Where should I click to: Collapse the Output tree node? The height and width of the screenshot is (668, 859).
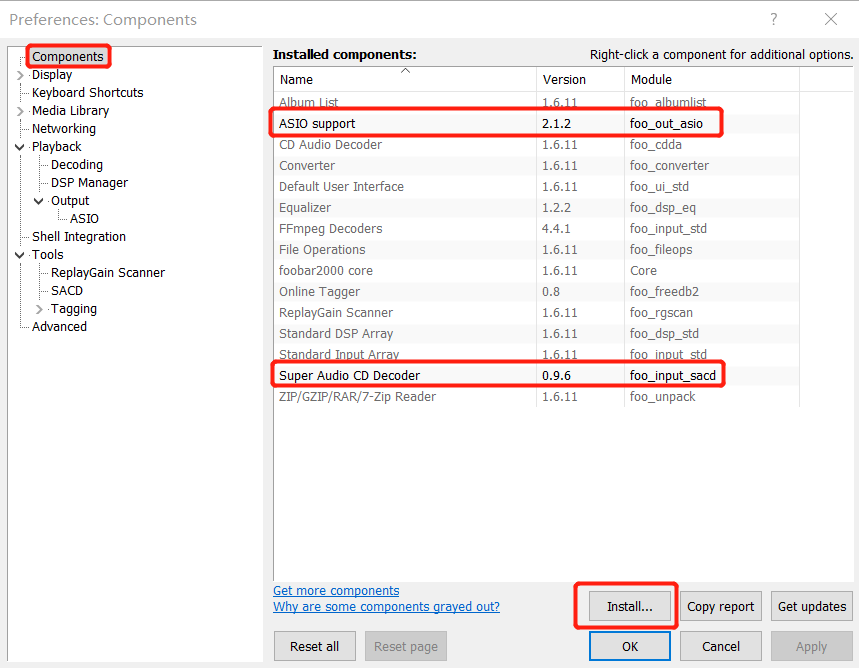coord(39,201)
